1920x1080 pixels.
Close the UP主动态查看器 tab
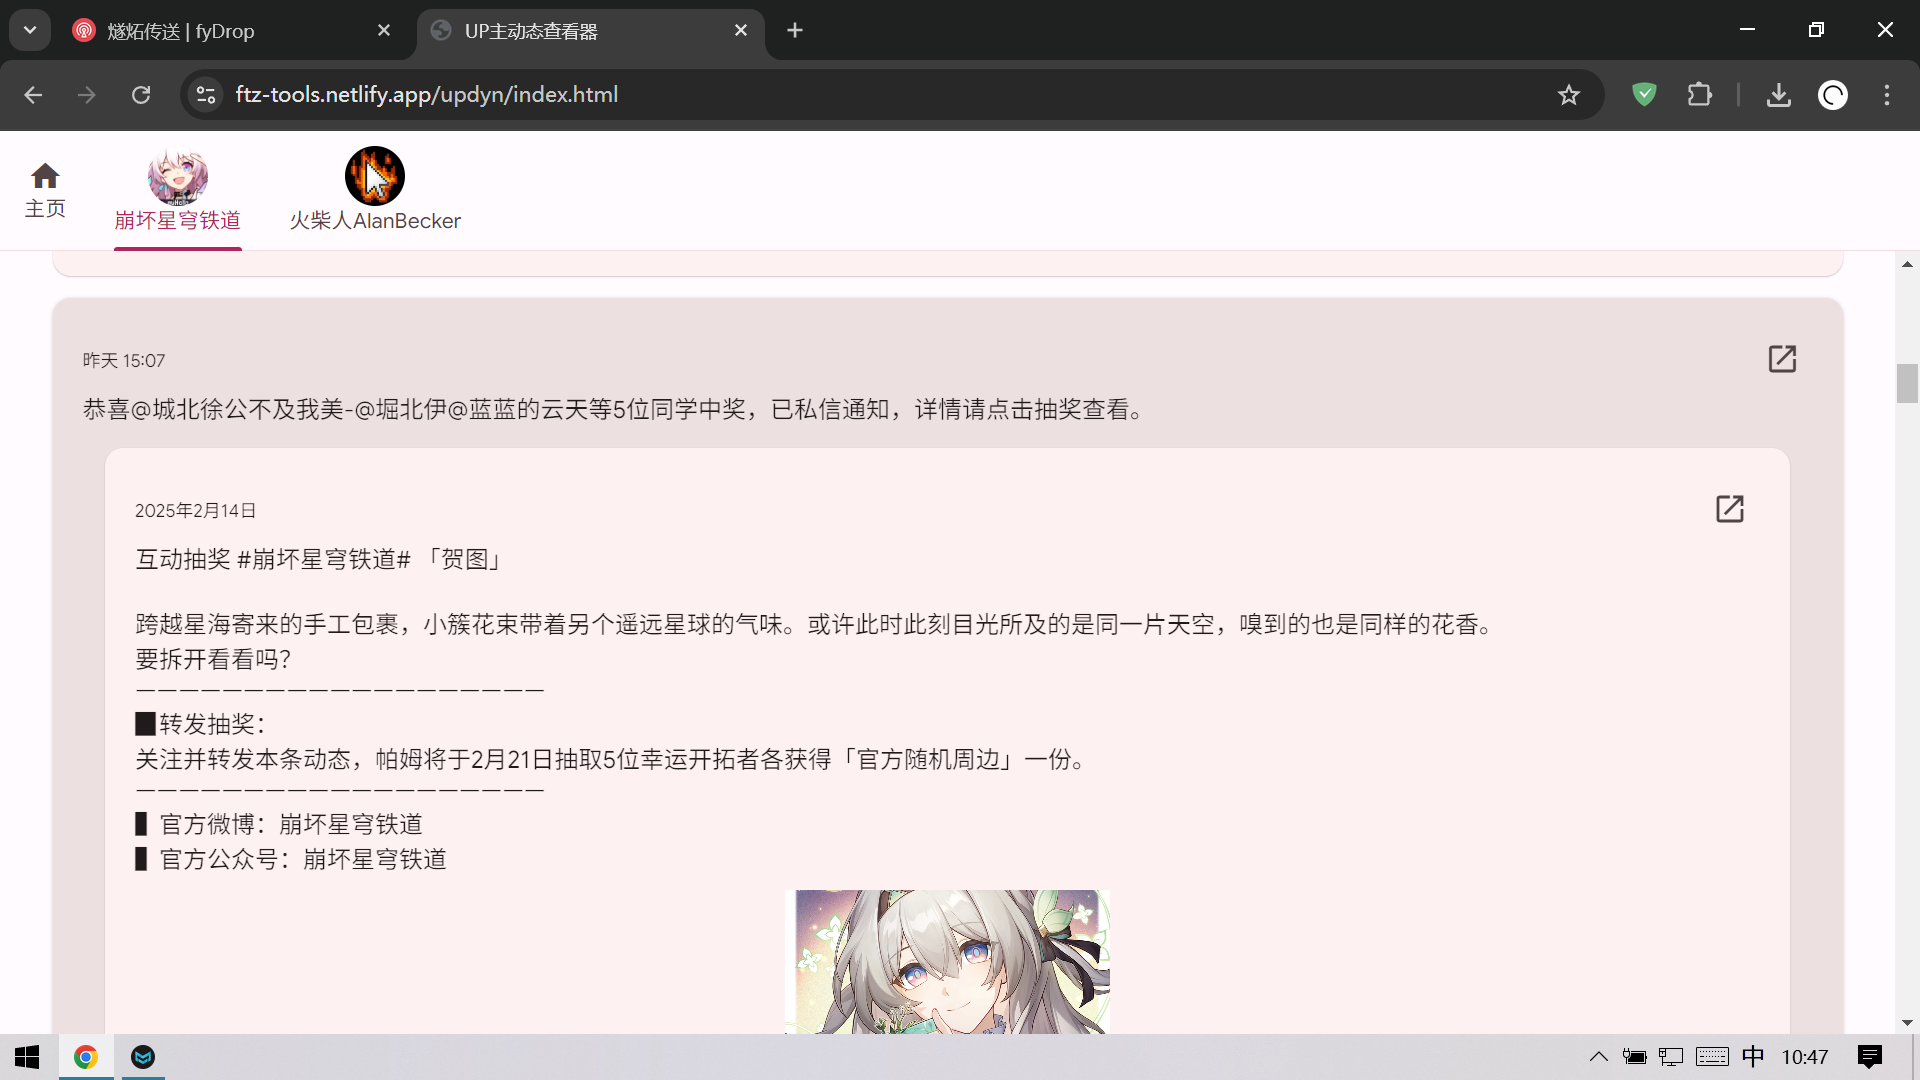(741, 31)
